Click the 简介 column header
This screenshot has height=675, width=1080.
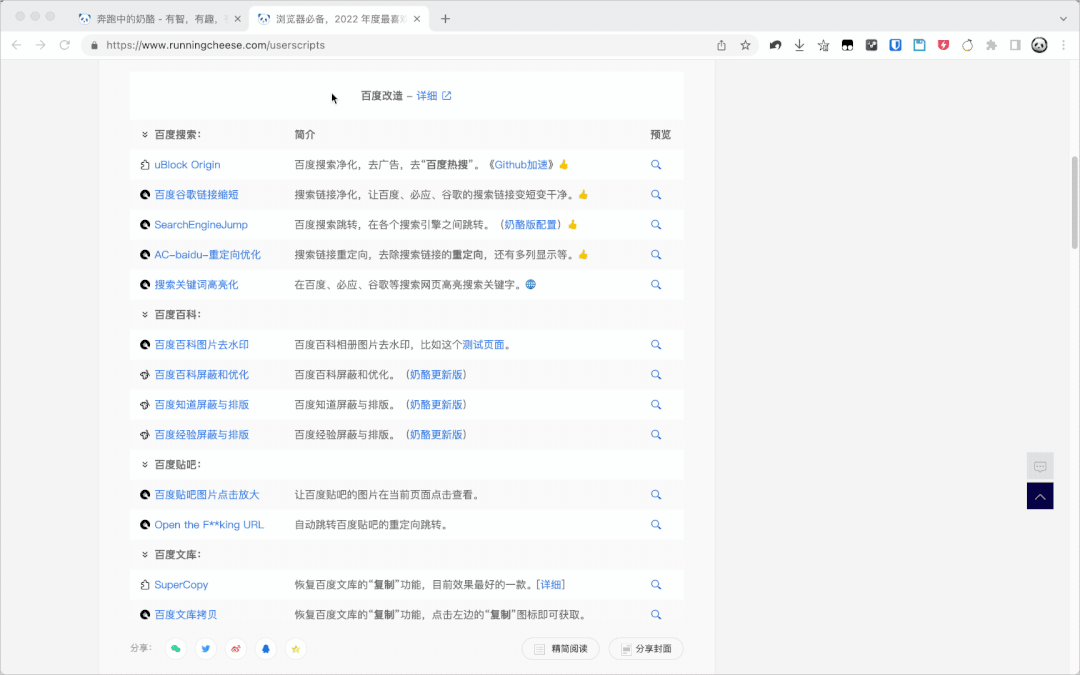305,135
